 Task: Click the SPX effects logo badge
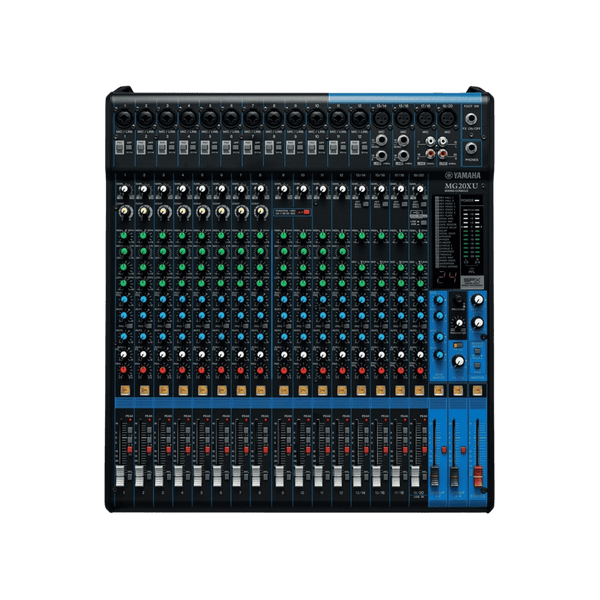pyautogui.click(x=472, y=282)
